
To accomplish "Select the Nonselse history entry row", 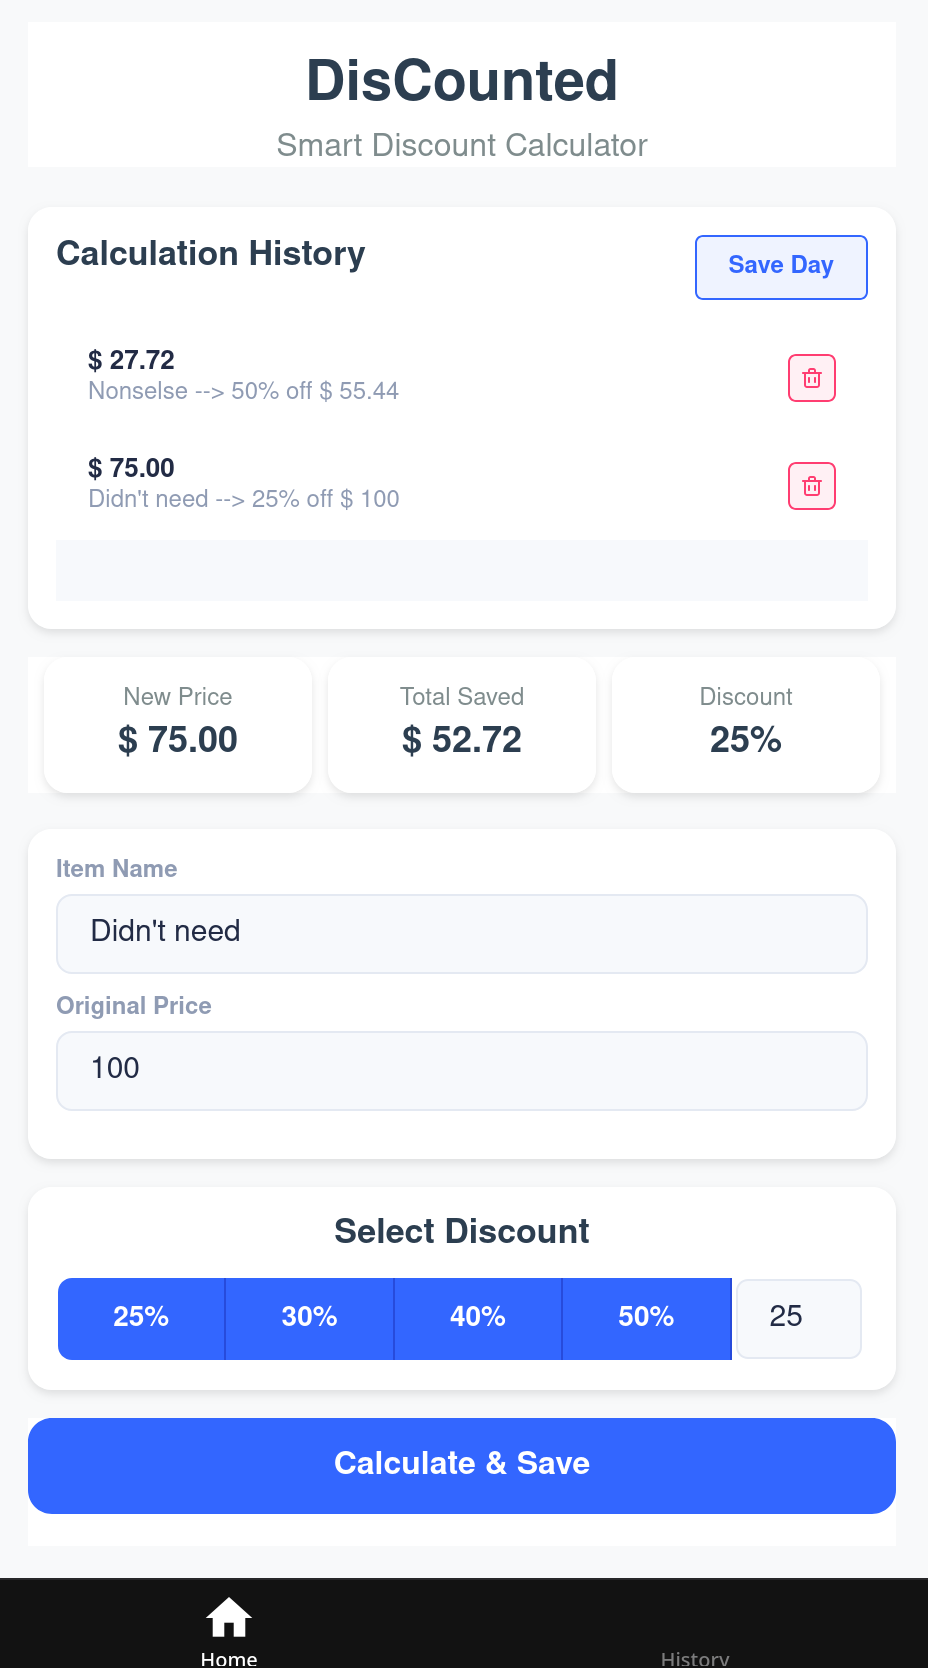I will (400, 375).
